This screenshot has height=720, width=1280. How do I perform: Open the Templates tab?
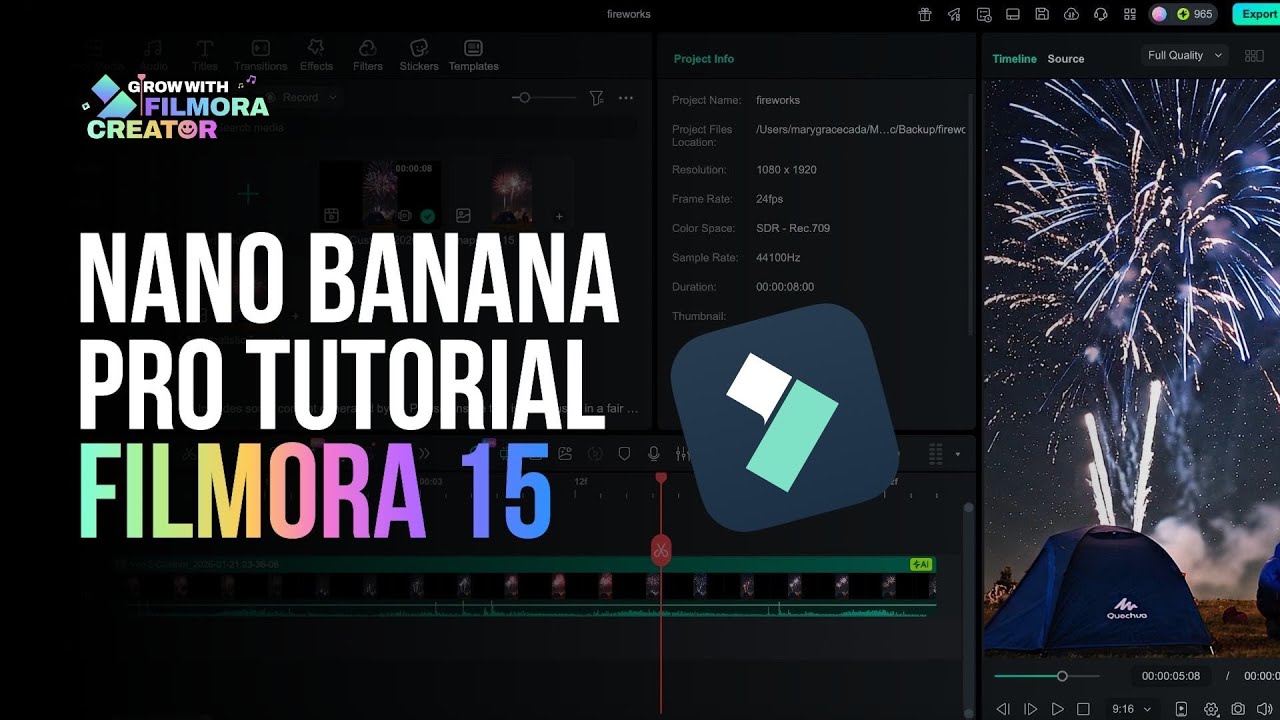pos(473,56)
